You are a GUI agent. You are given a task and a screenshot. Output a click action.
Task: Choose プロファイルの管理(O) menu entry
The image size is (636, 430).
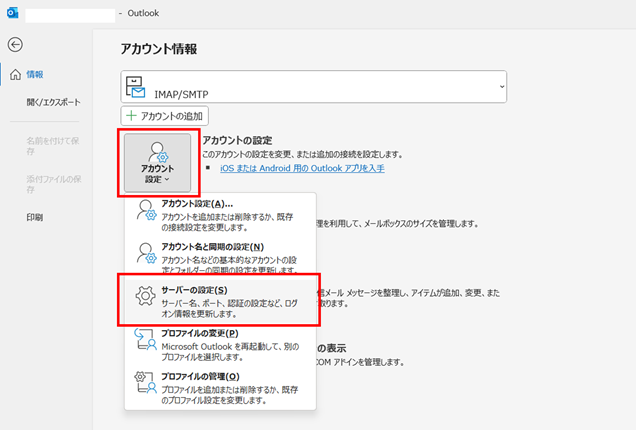(x=200, y=376)
